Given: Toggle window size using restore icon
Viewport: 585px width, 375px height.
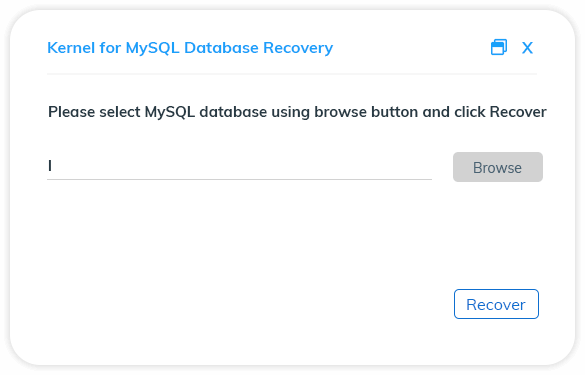Looking at the screenshot, I should (499, 47).
